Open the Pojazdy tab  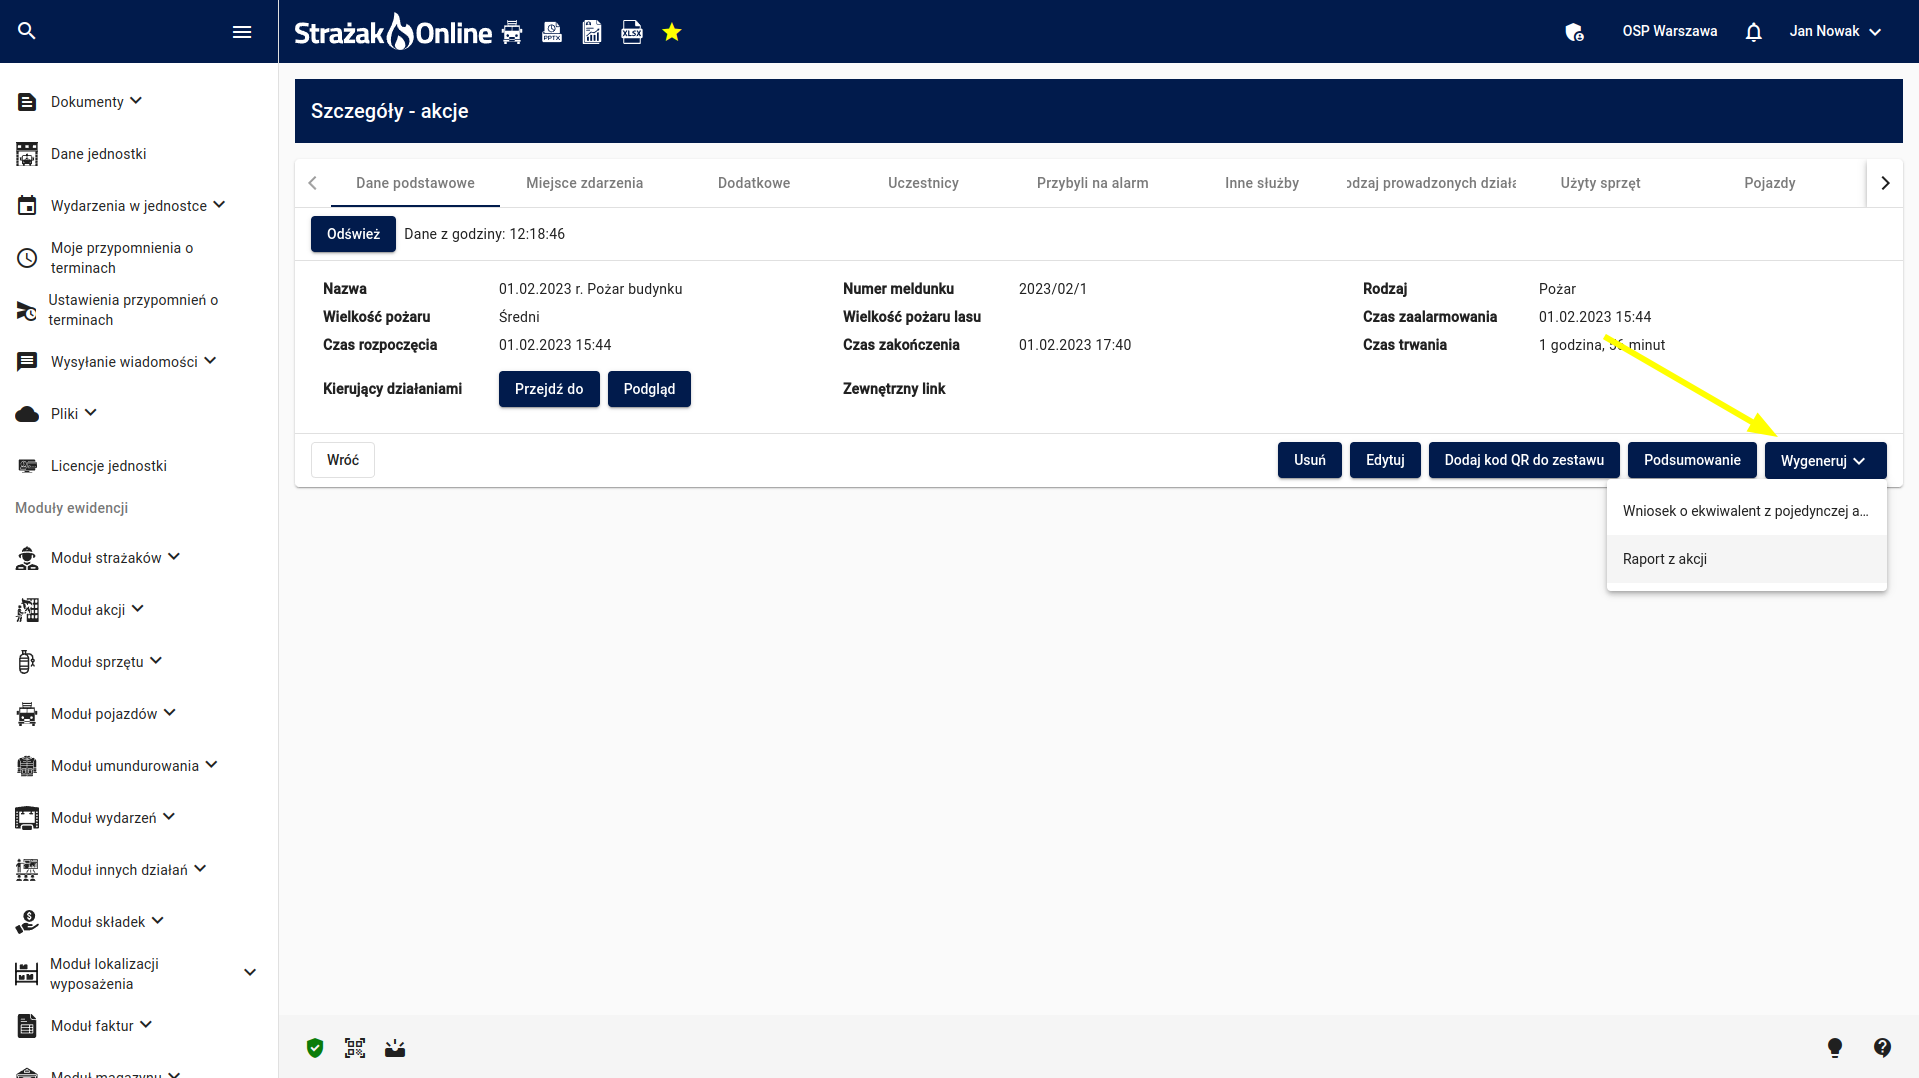(x=1770, y=183)
